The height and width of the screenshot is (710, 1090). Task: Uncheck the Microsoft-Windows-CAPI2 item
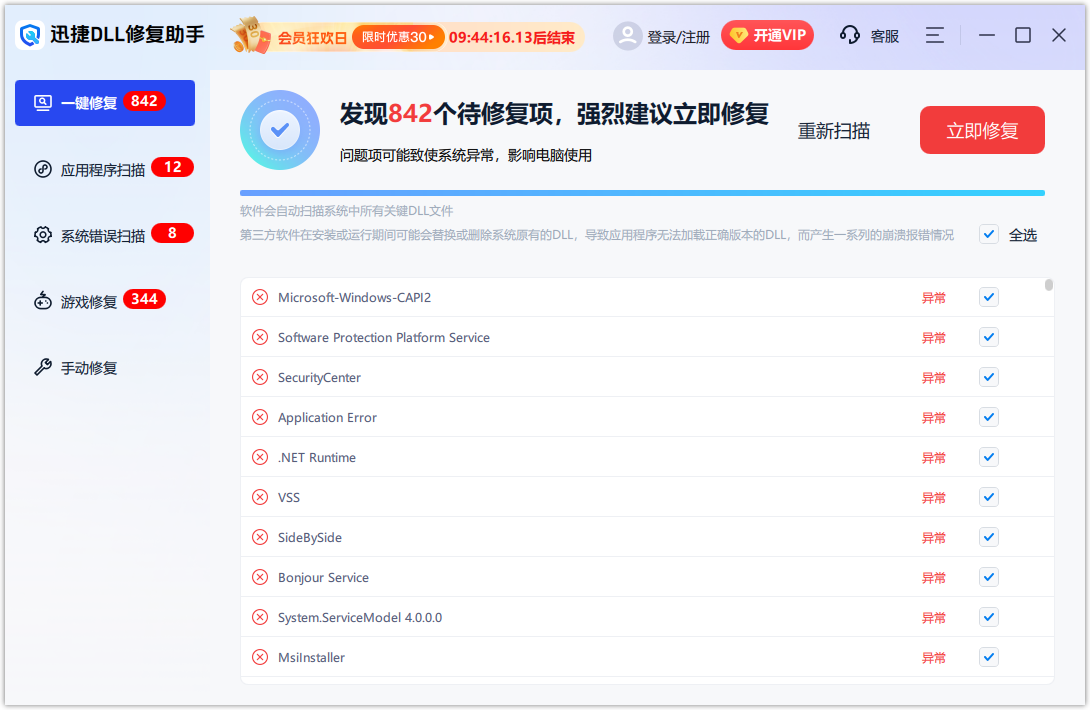pyautogui.click(x=989, y=297)
